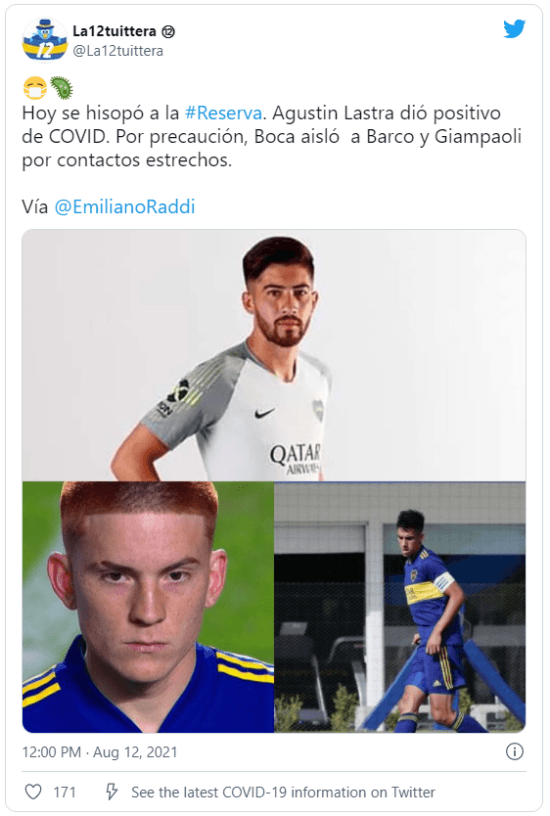Open the 12:00 PM Aug 12, 2021 timestamp
Image resolution: width=550 pixels, height=816 pixels.
point(99,752)
